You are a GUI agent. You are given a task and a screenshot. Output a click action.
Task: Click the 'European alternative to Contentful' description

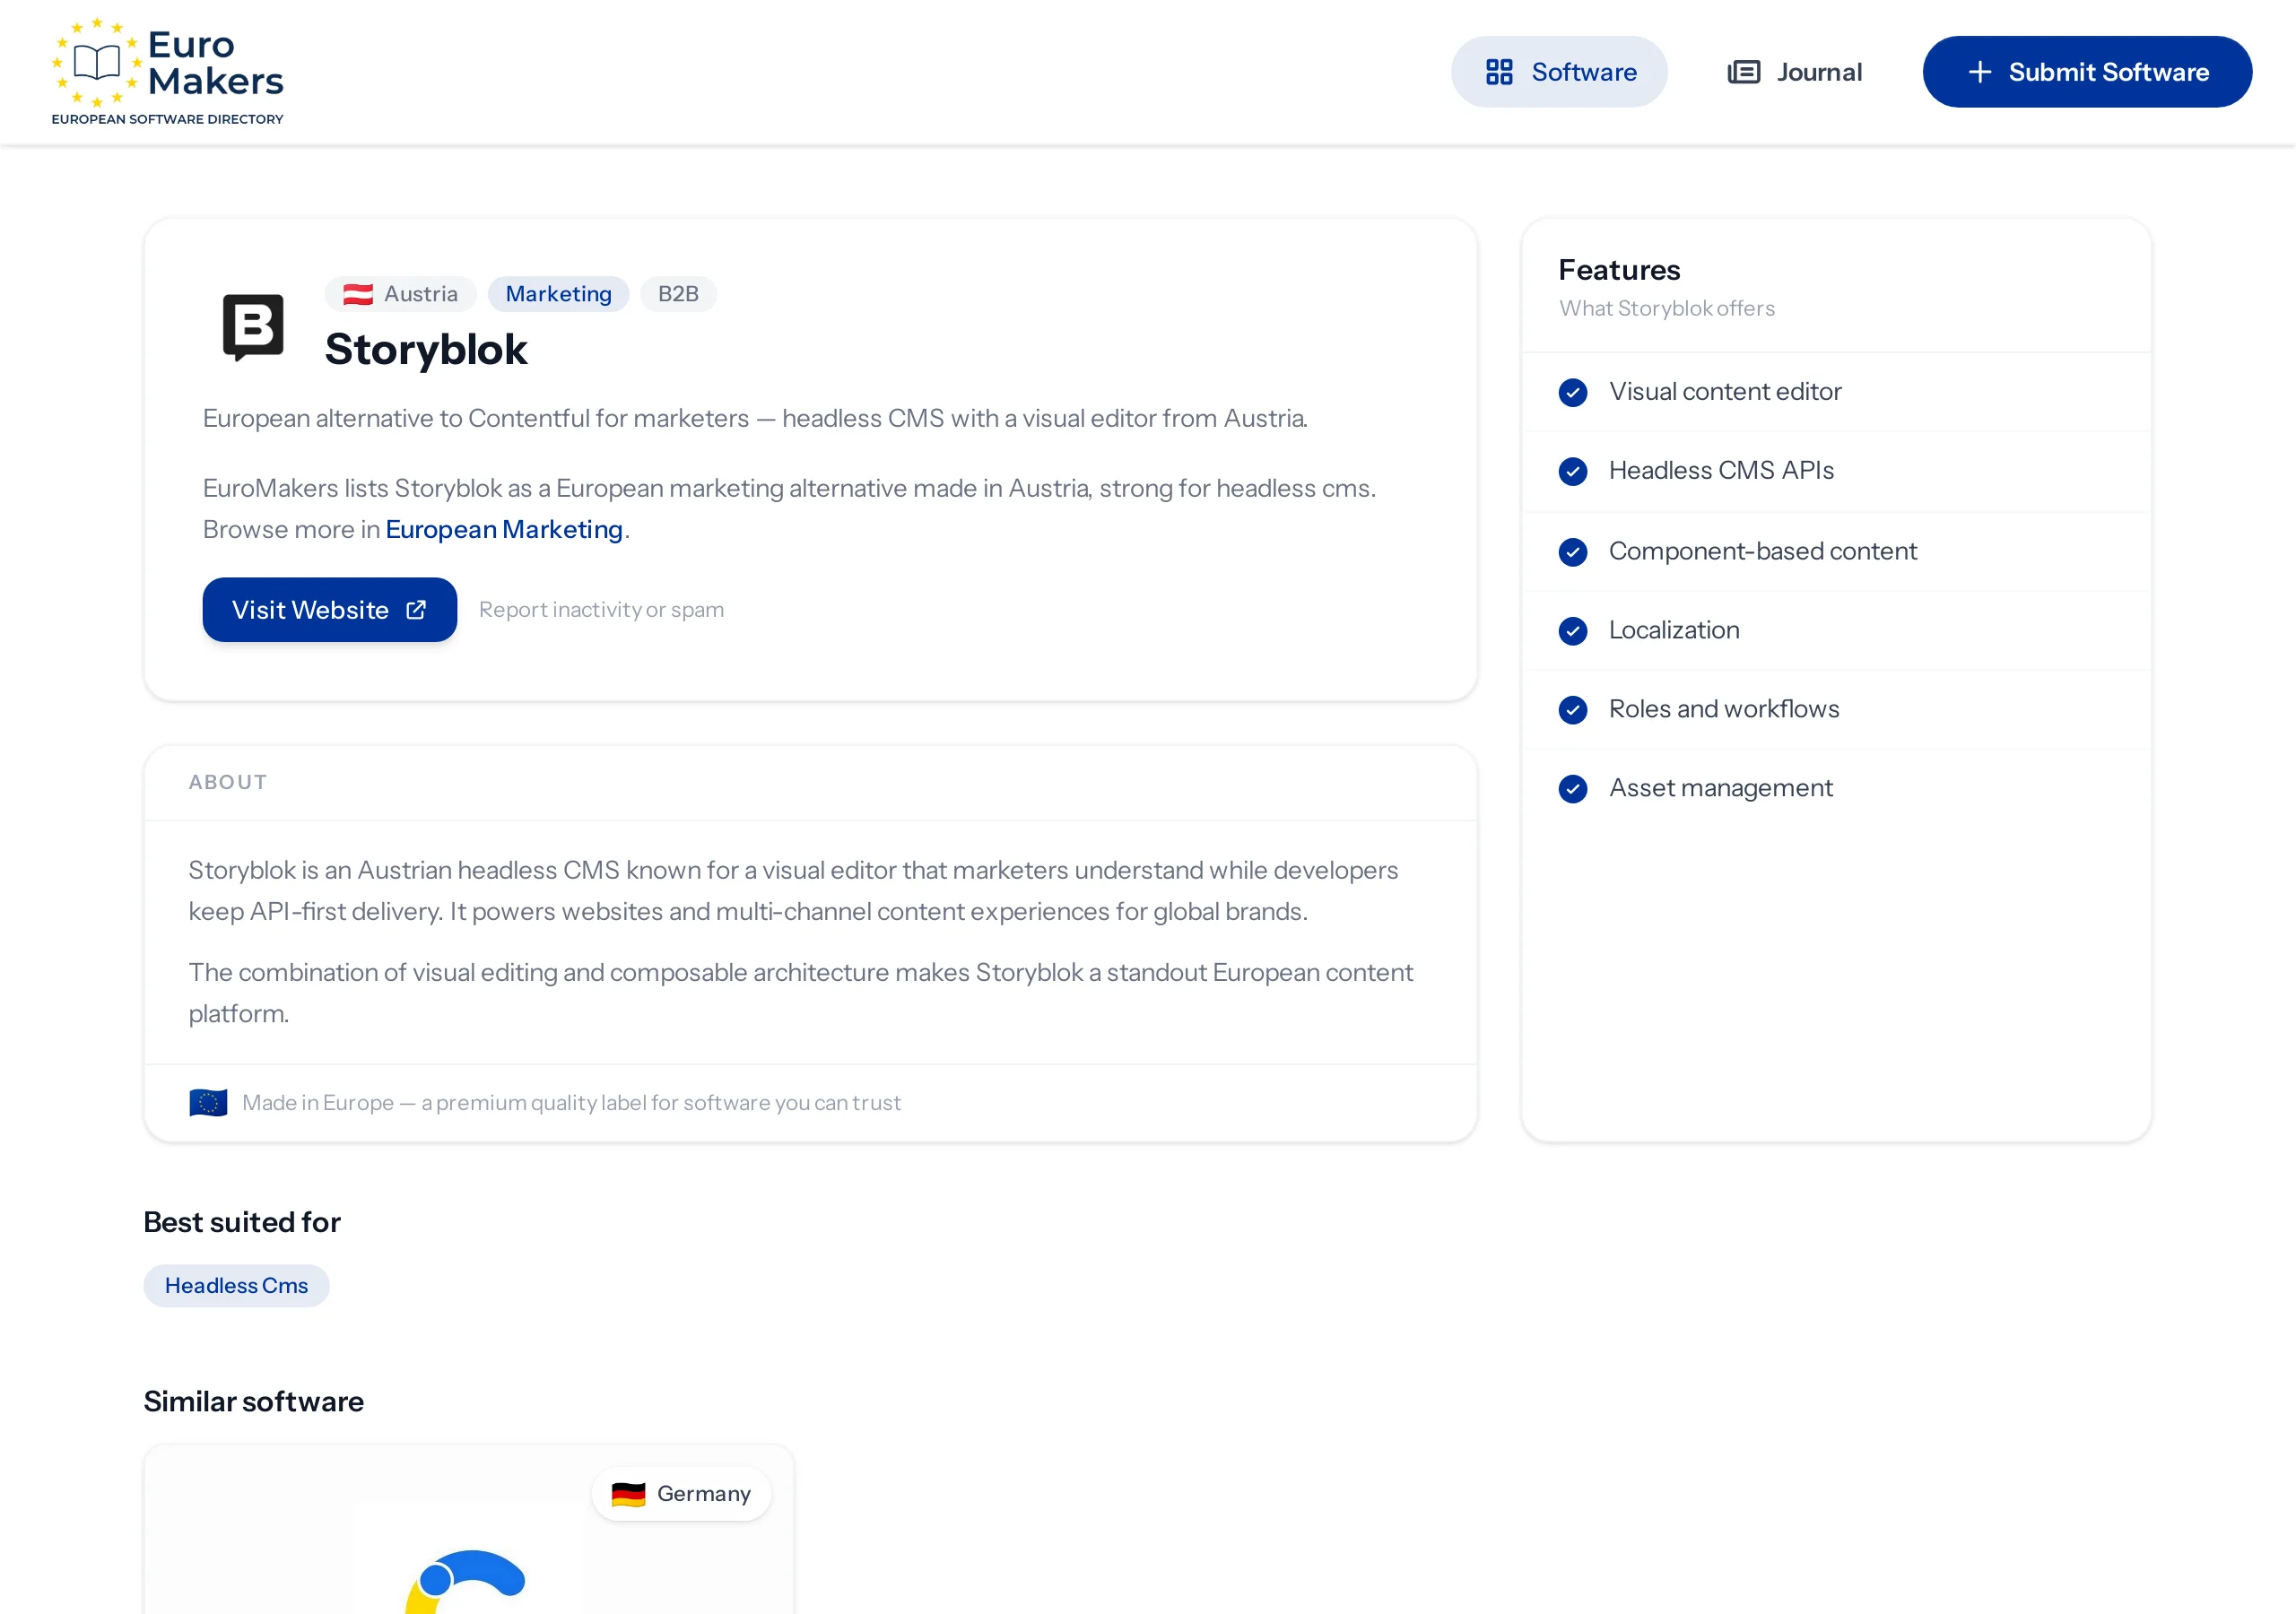[x=755, y=418]
